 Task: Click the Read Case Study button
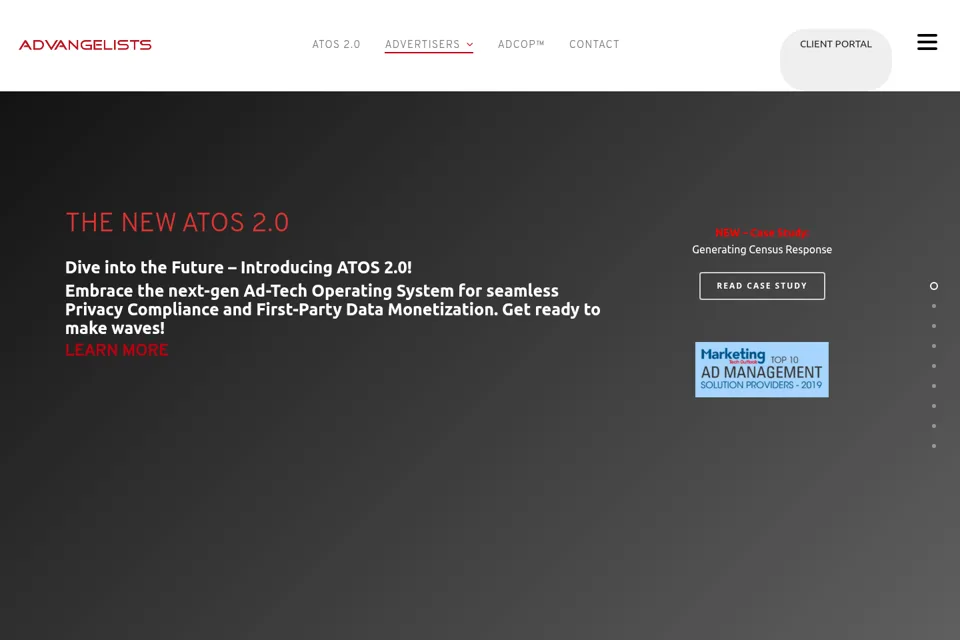[762, 286]
